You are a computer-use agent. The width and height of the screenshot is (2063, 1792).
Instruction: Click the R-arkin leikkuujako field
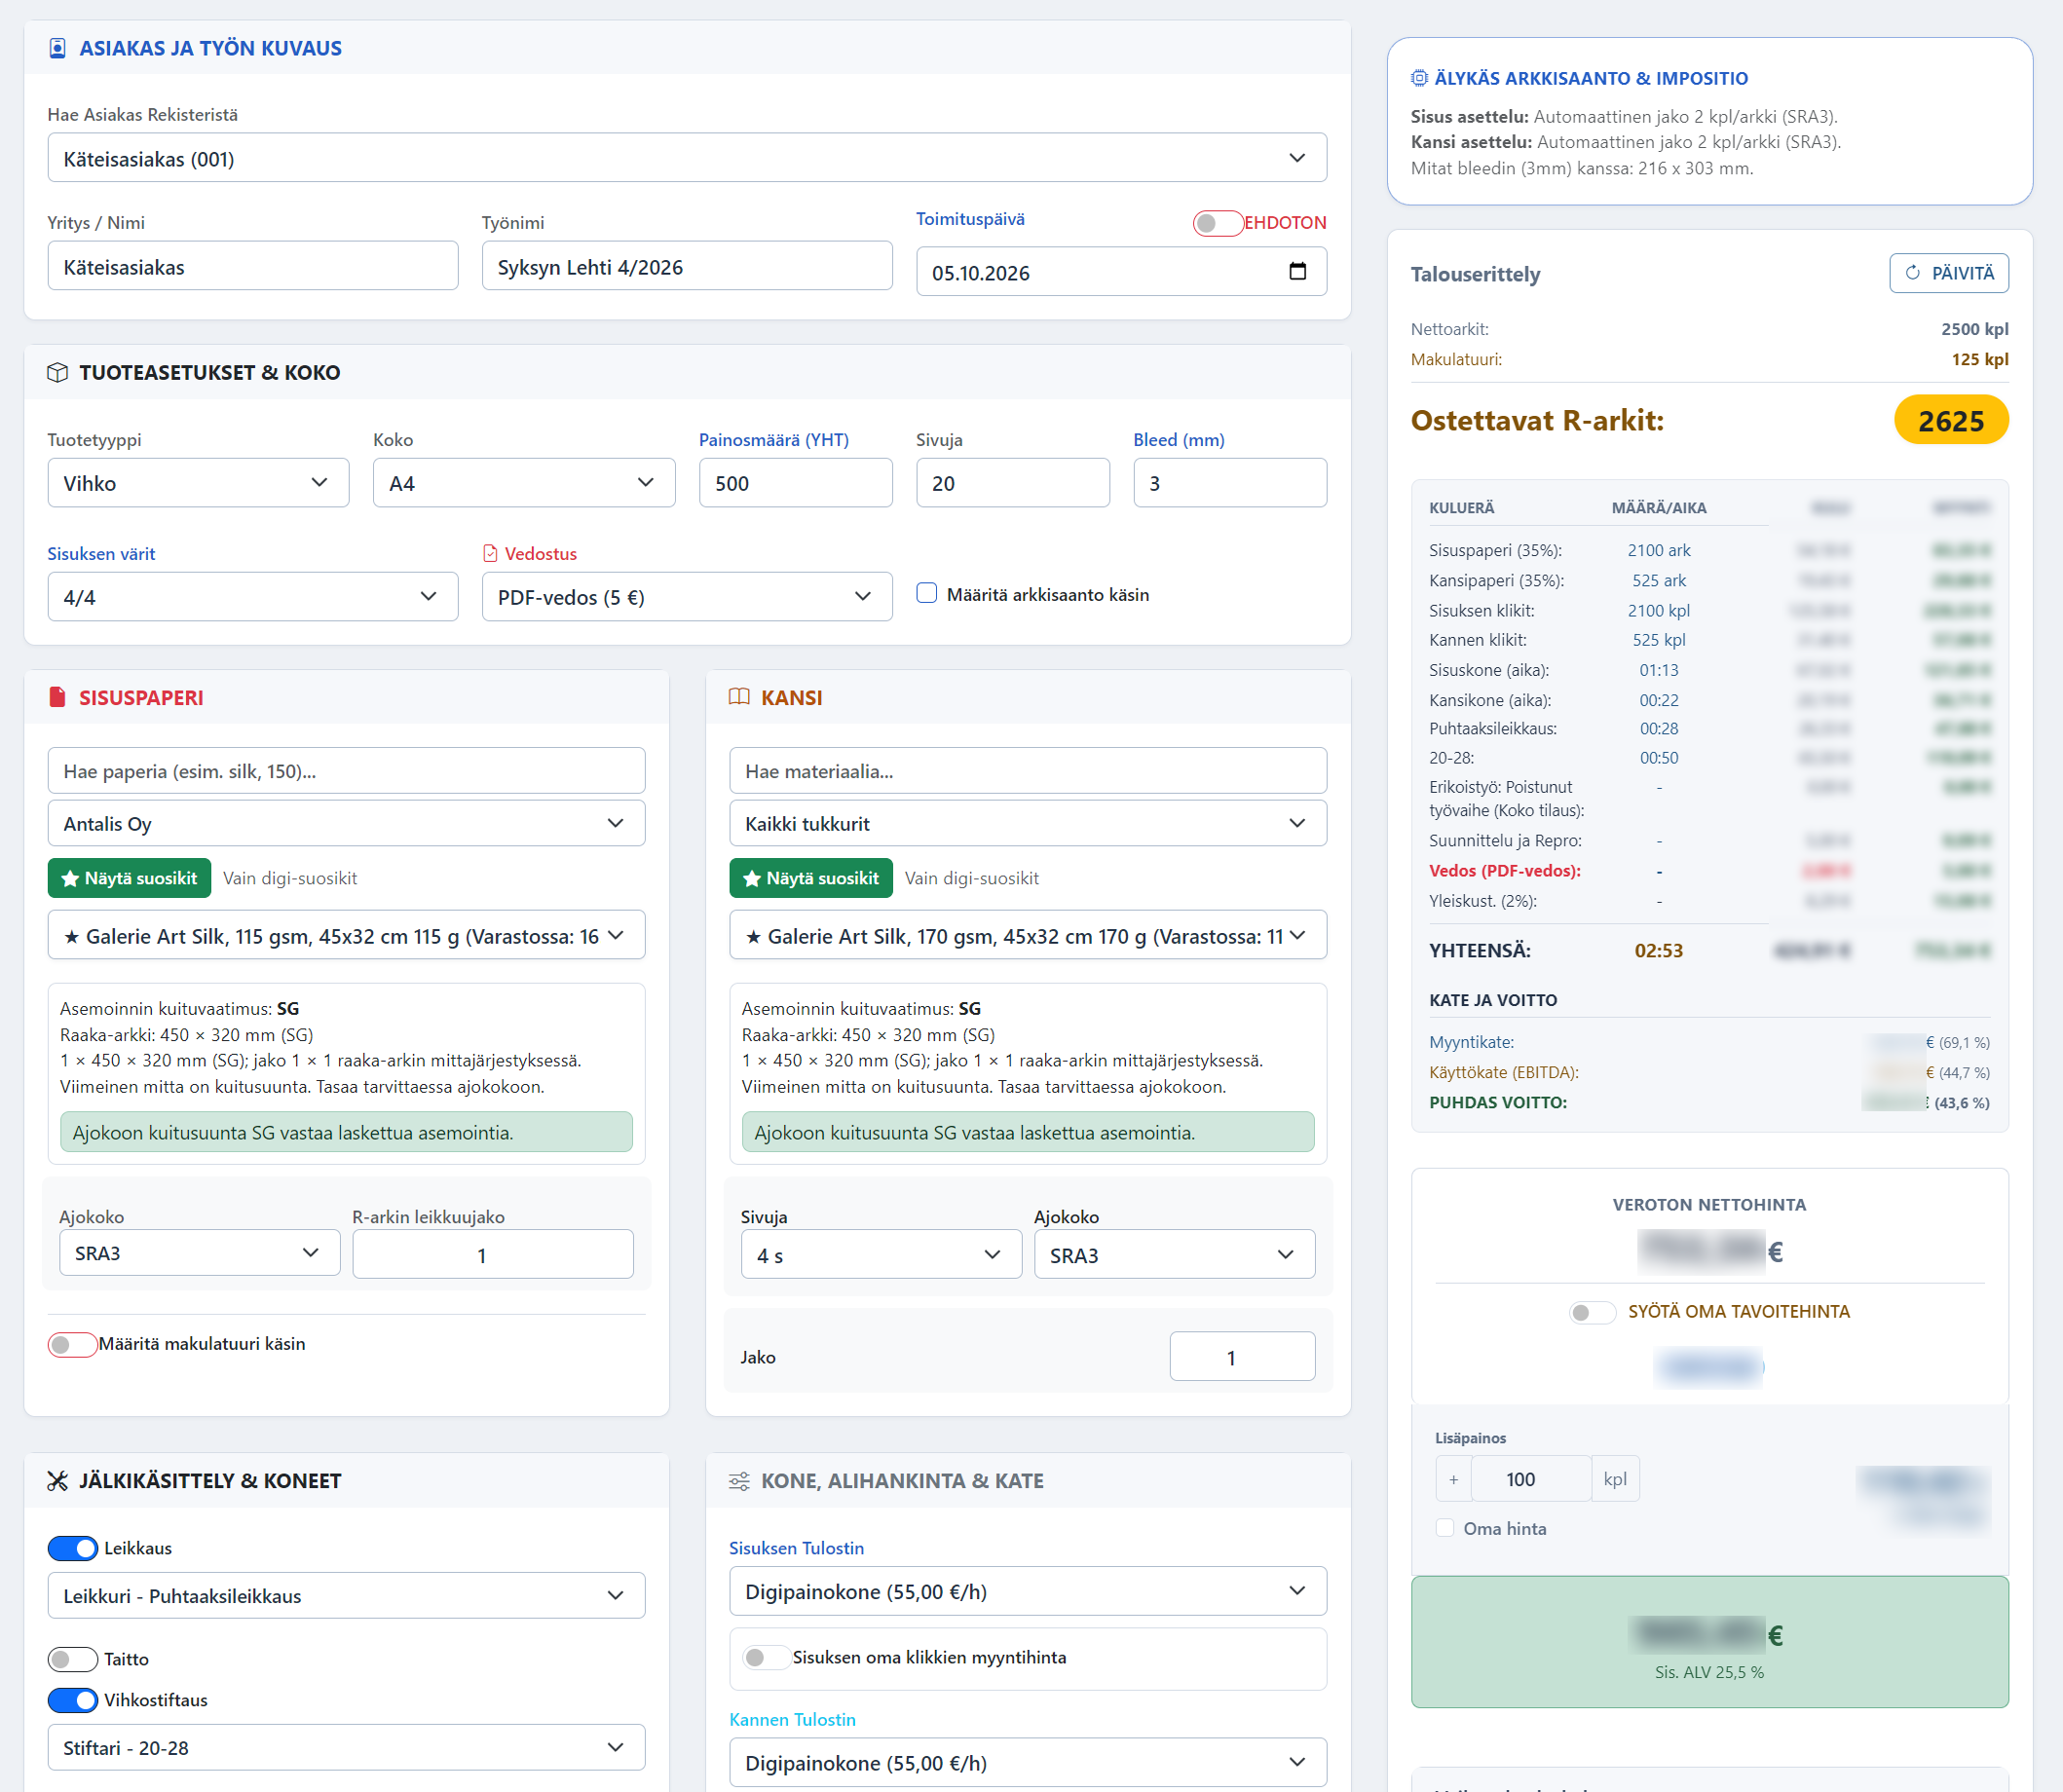click(493, 1254)
